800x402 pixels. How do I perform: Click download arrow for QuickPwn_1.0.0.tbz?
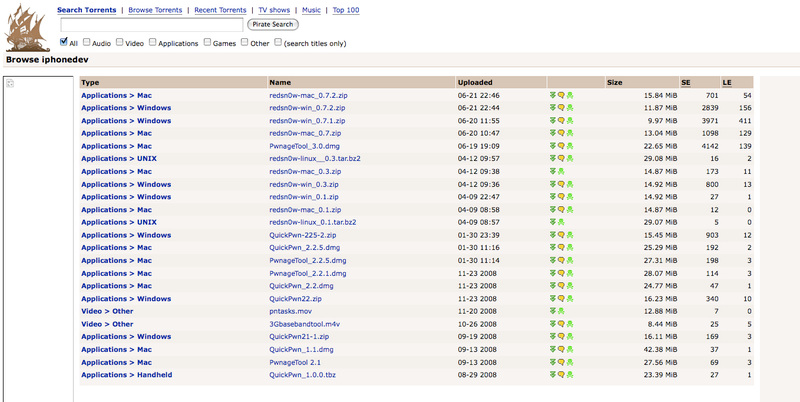point(553,374)
